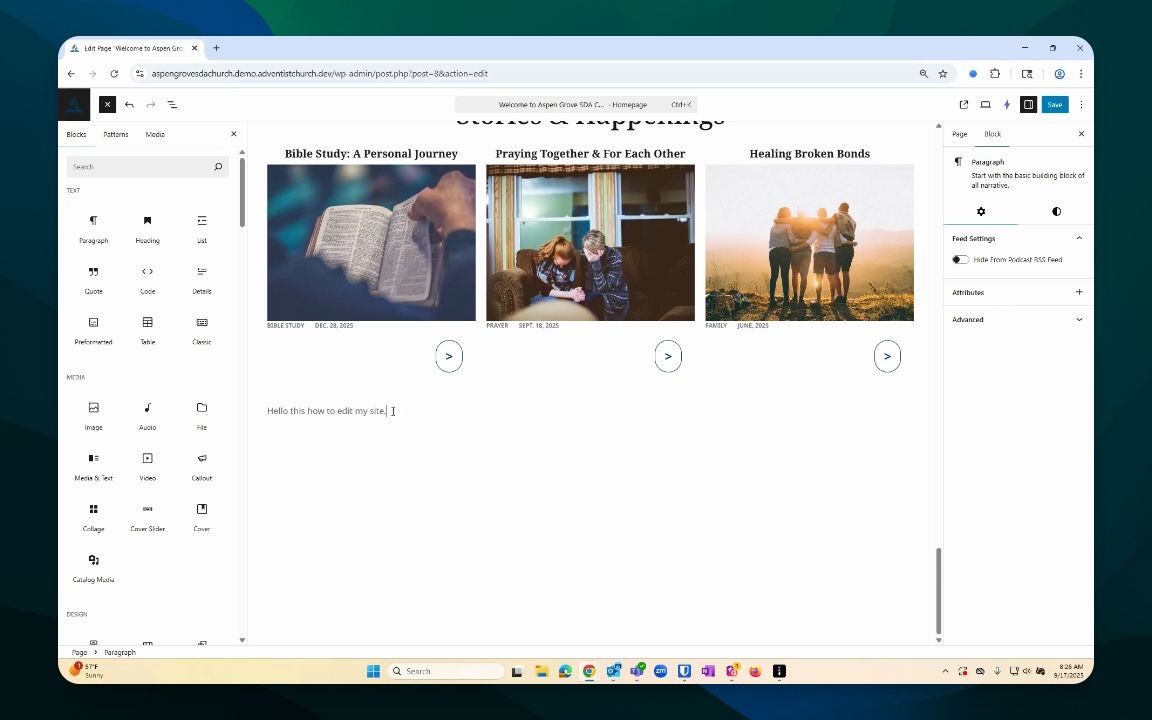This screenshot has width=1152, height=720.
Task: Toggle Hide From Podcast RSS Feed
Action: (x=960, y=260)
